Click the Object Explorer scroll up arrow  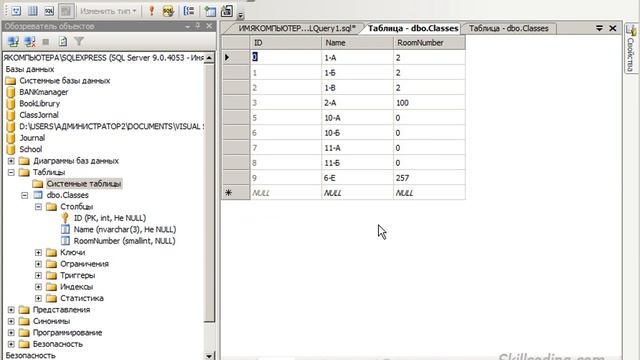209,58
